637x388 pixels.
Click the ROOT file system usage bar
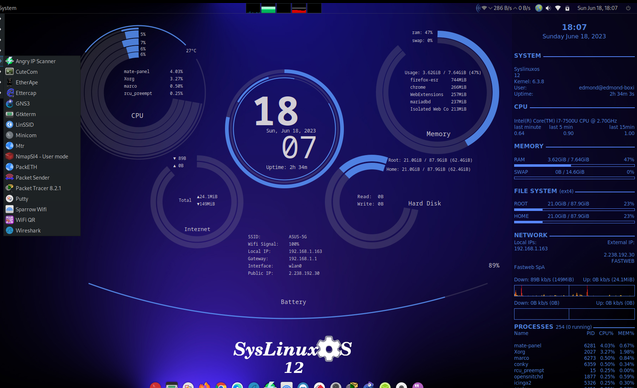click(574, 210)
